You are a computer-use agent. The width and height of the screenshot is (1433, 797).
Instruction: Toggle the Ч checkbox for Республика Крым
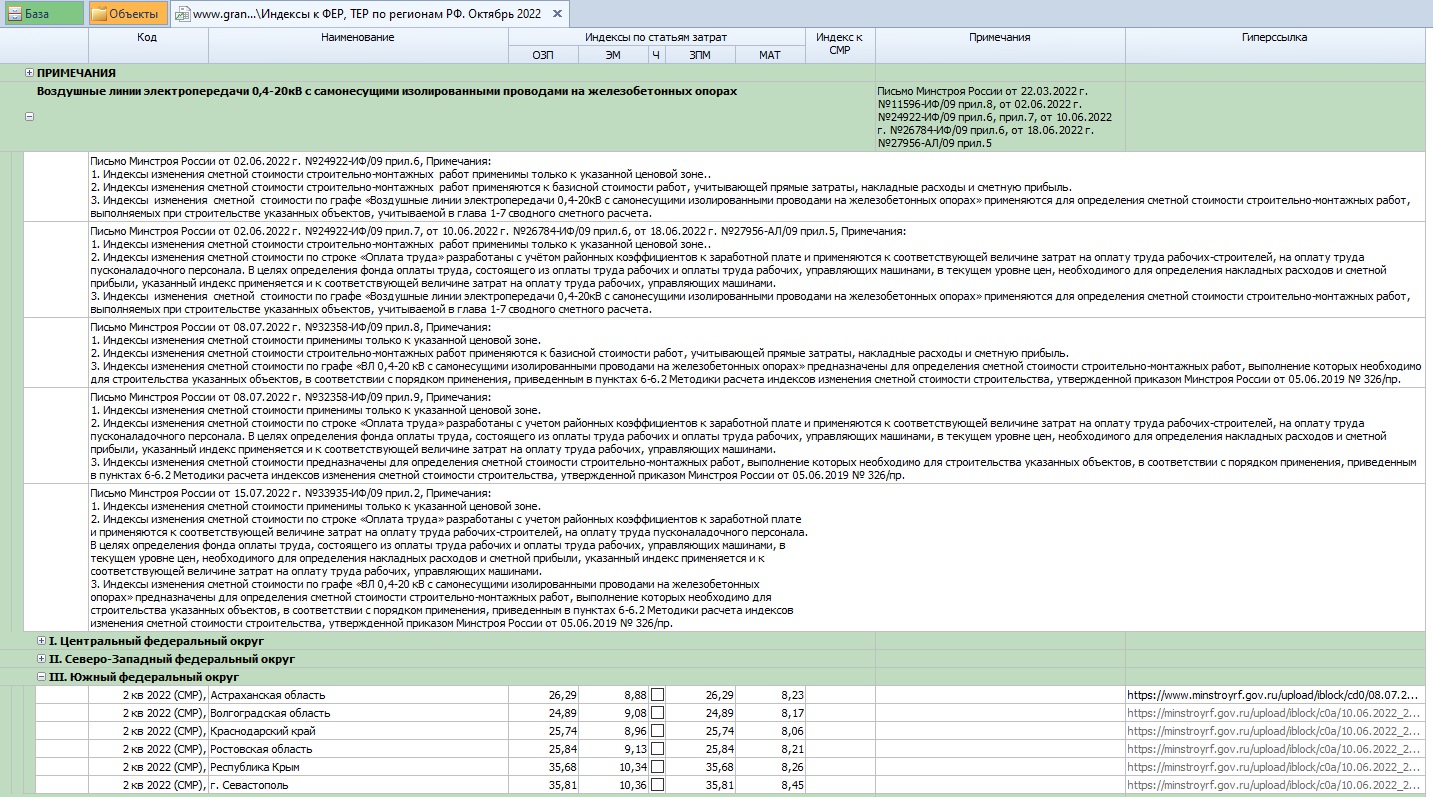click(x=657, y=767)
